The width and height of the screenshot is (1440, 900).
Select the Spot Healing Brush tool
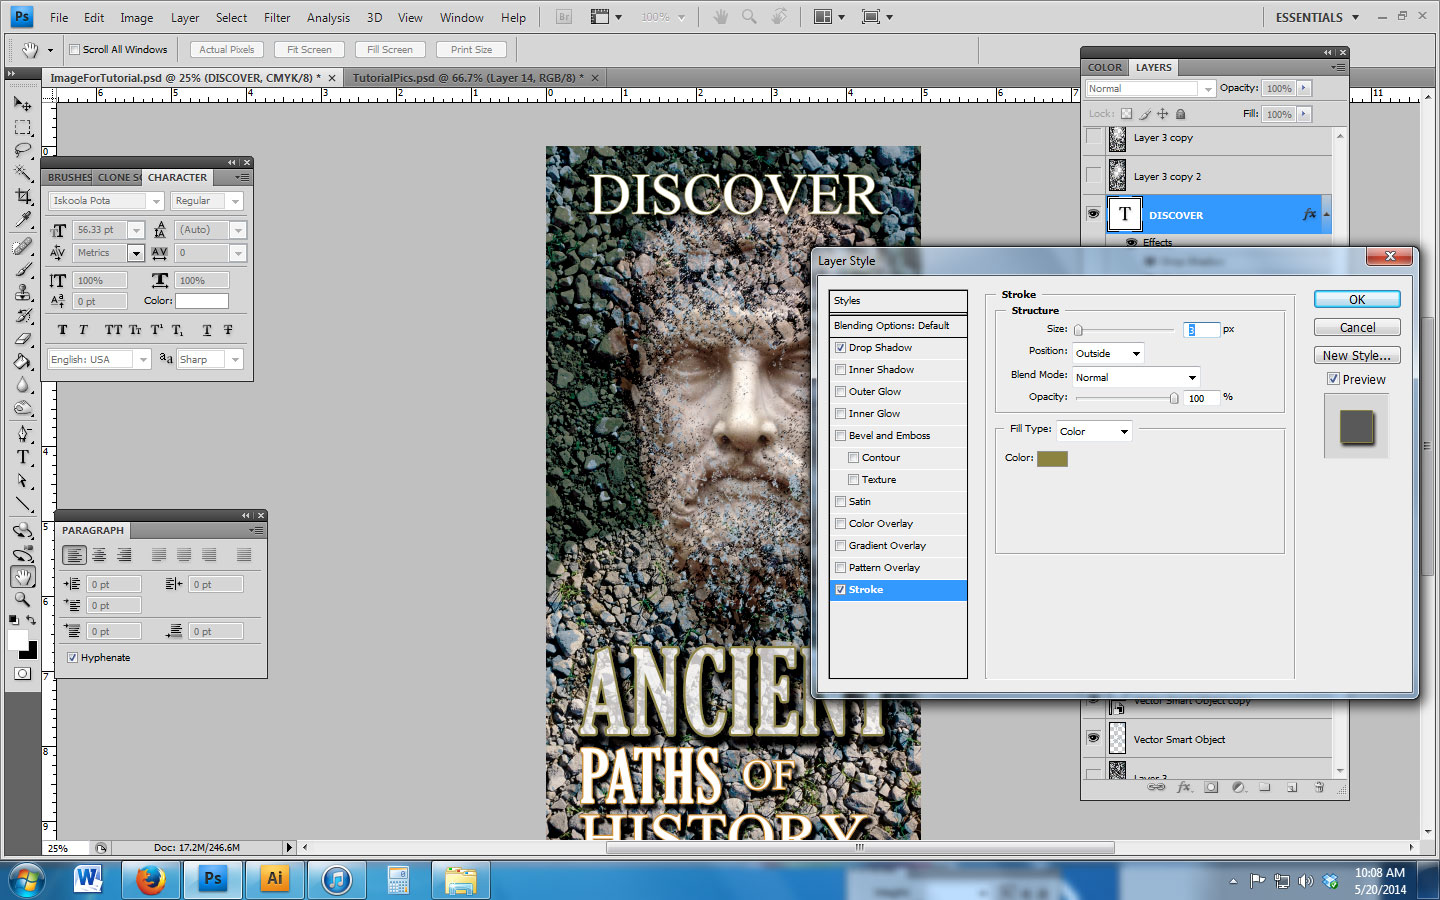(x=23, y=246)
